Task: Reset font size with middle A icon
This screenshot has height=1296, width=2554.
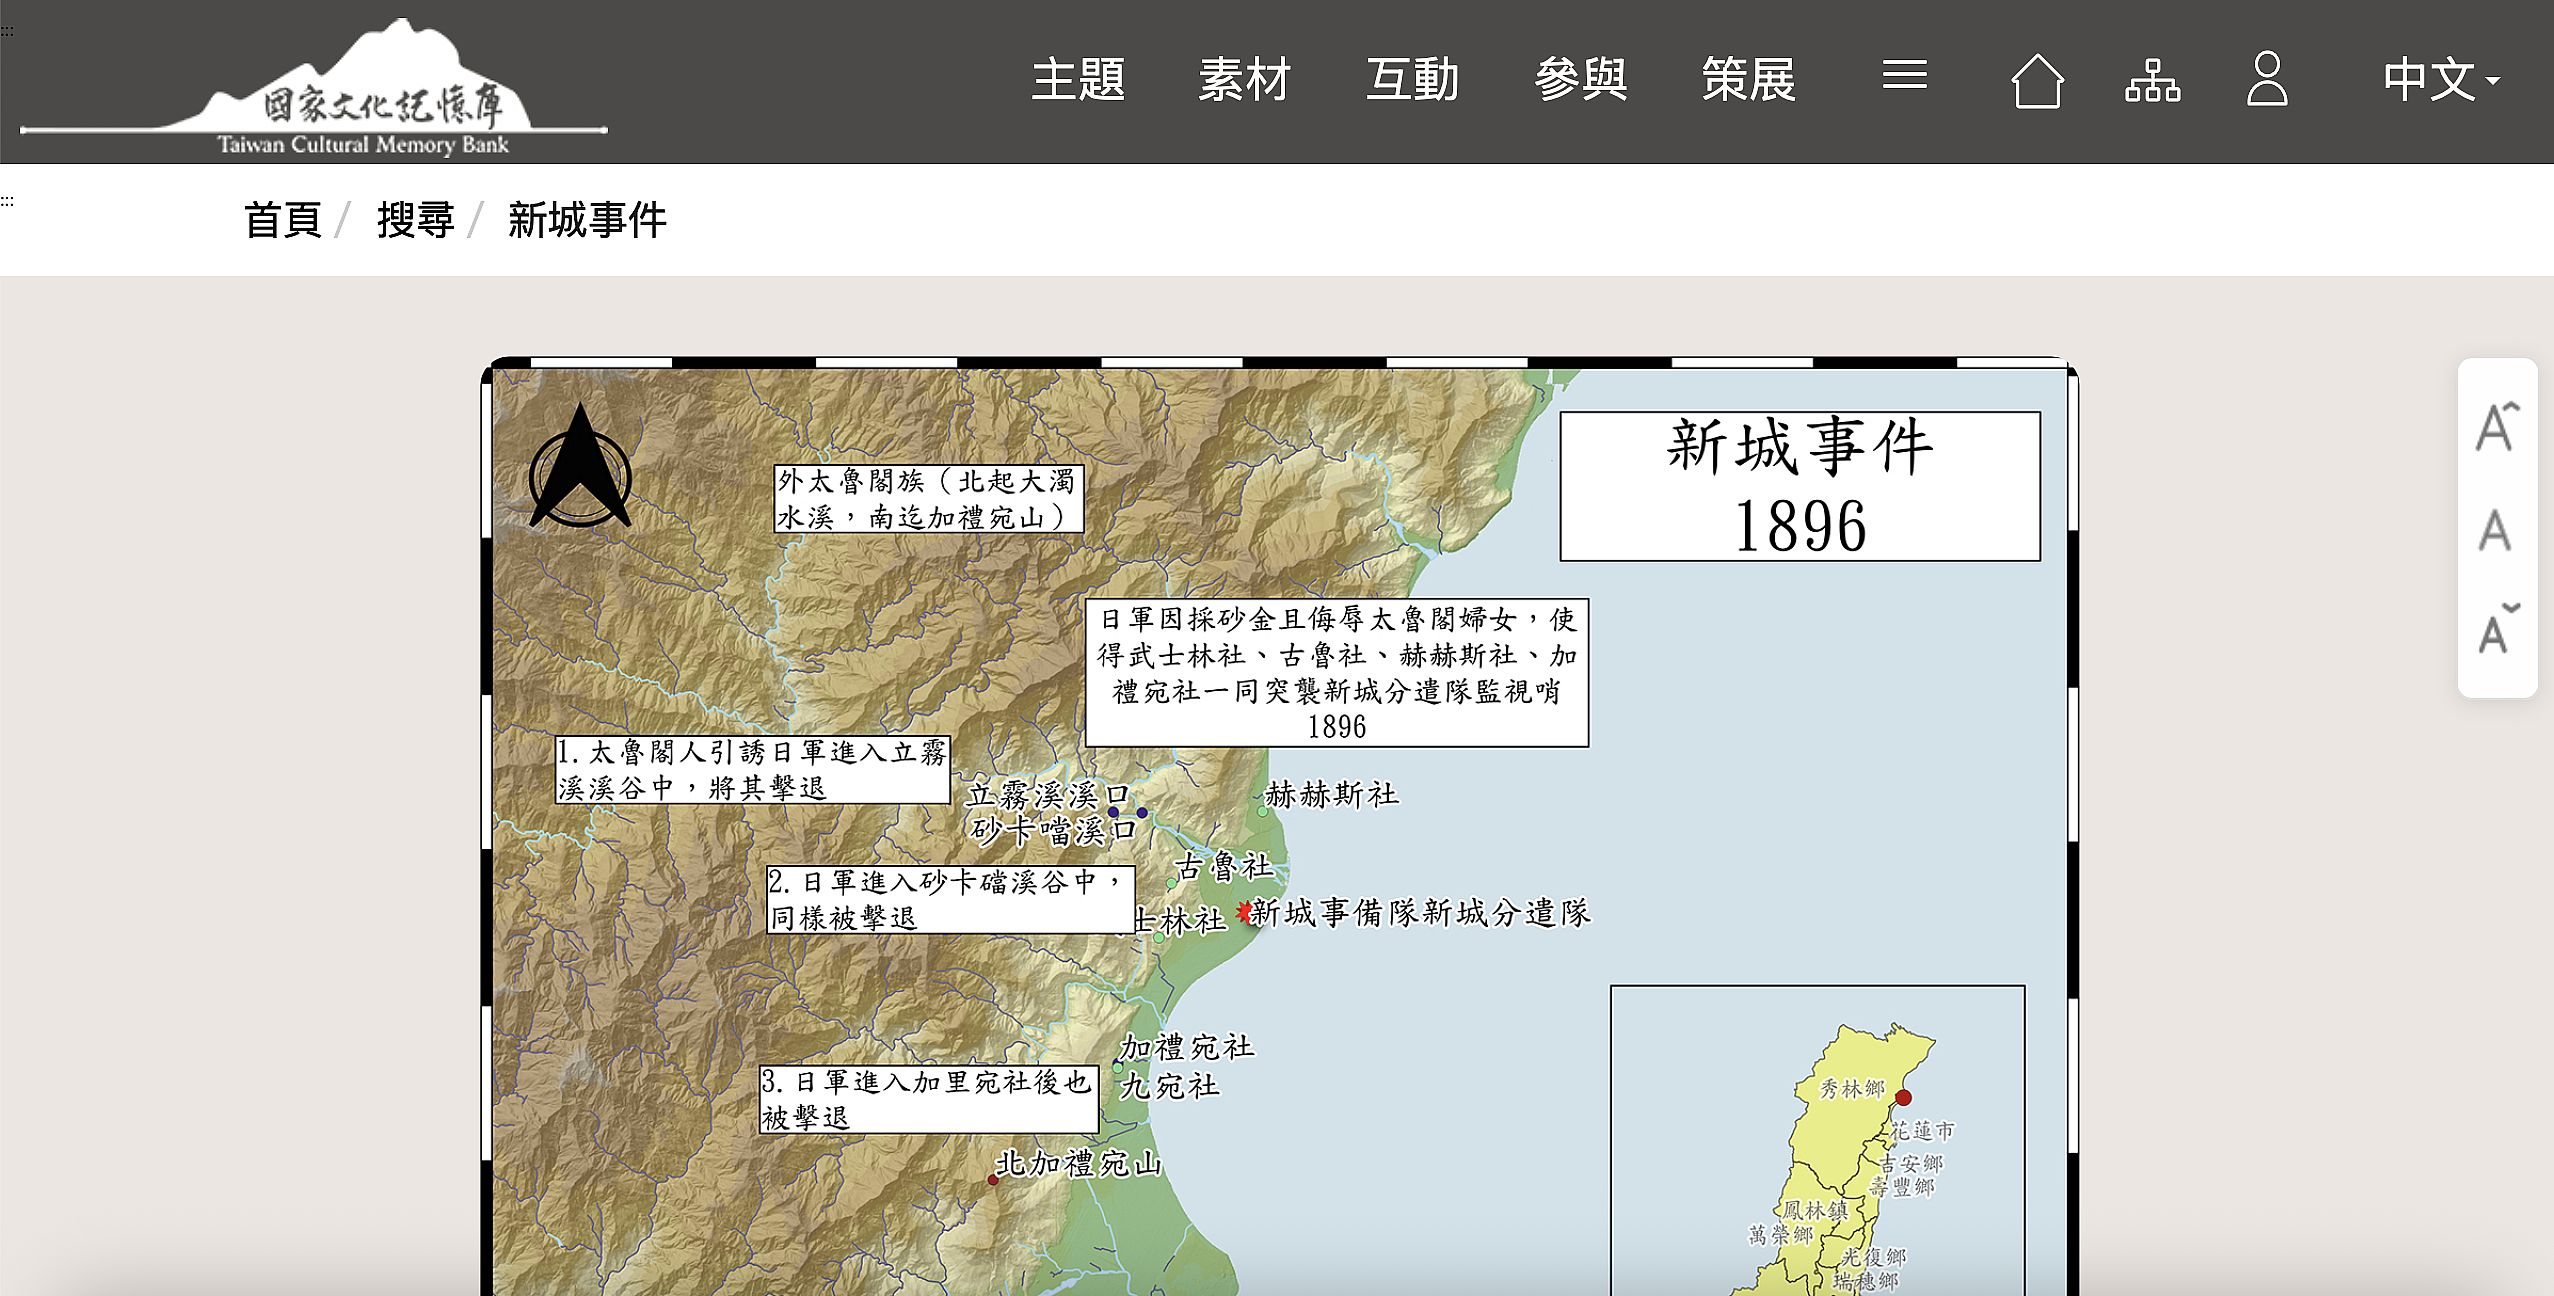Action: point(2496,530)
